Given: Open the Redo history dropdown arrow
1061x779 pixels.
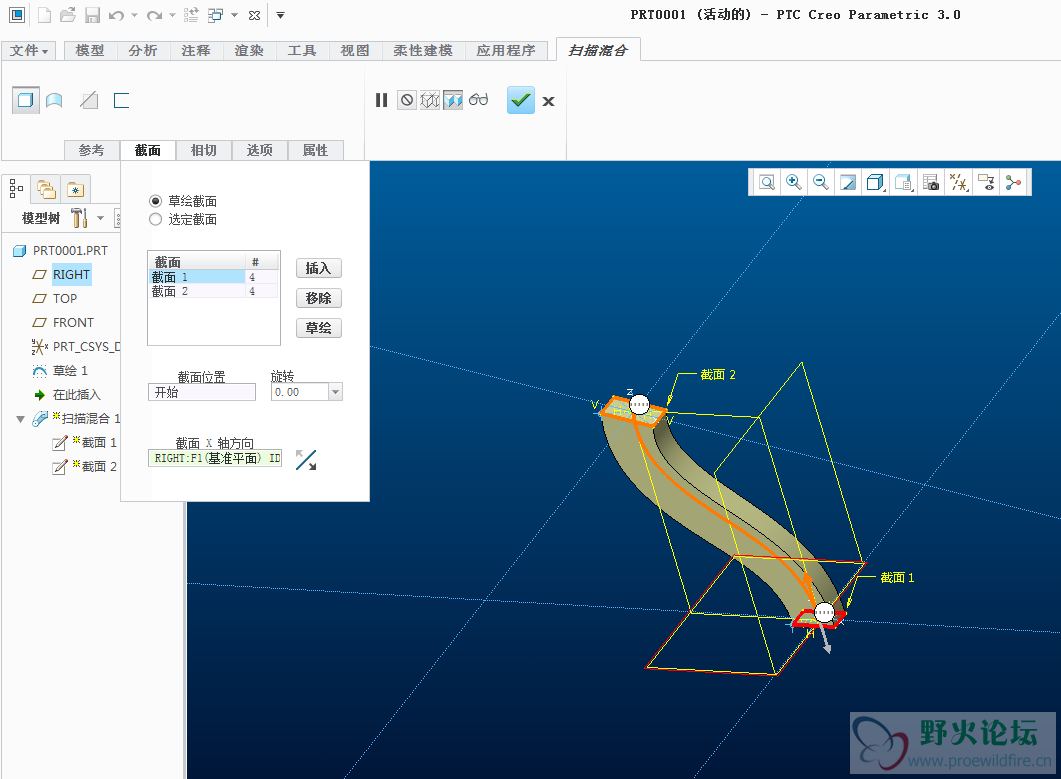Looking at the screenshot, I should pos(172,15).
